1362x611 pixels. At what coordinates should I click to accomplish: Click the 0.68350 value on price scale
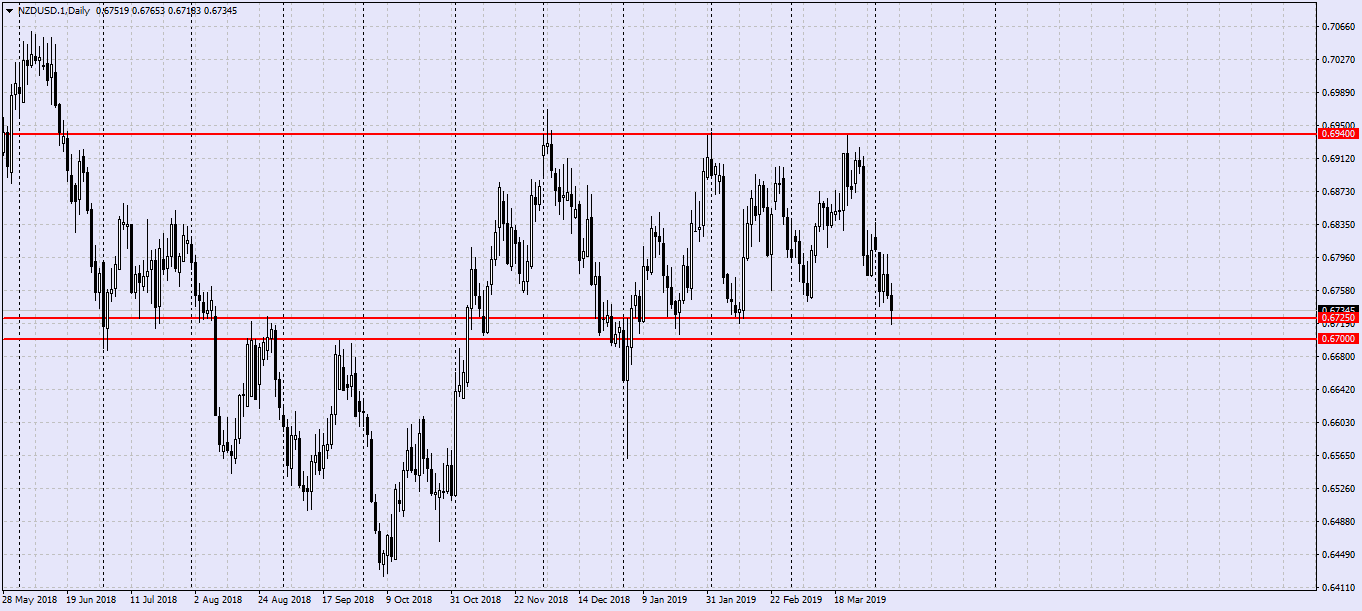click(x=1338, y=225)
